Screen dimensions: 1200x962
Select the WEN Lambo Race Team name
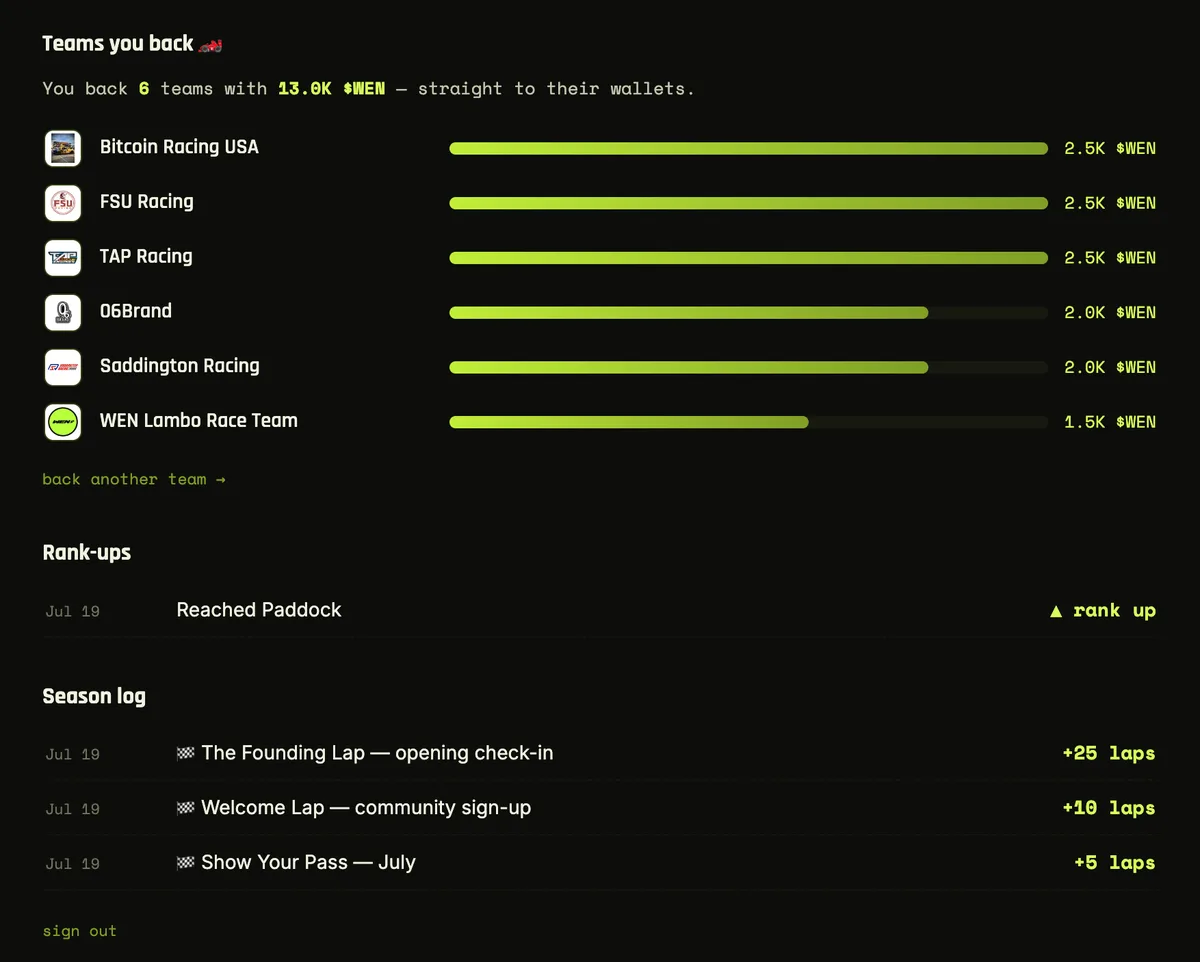(x=199, y=421)
